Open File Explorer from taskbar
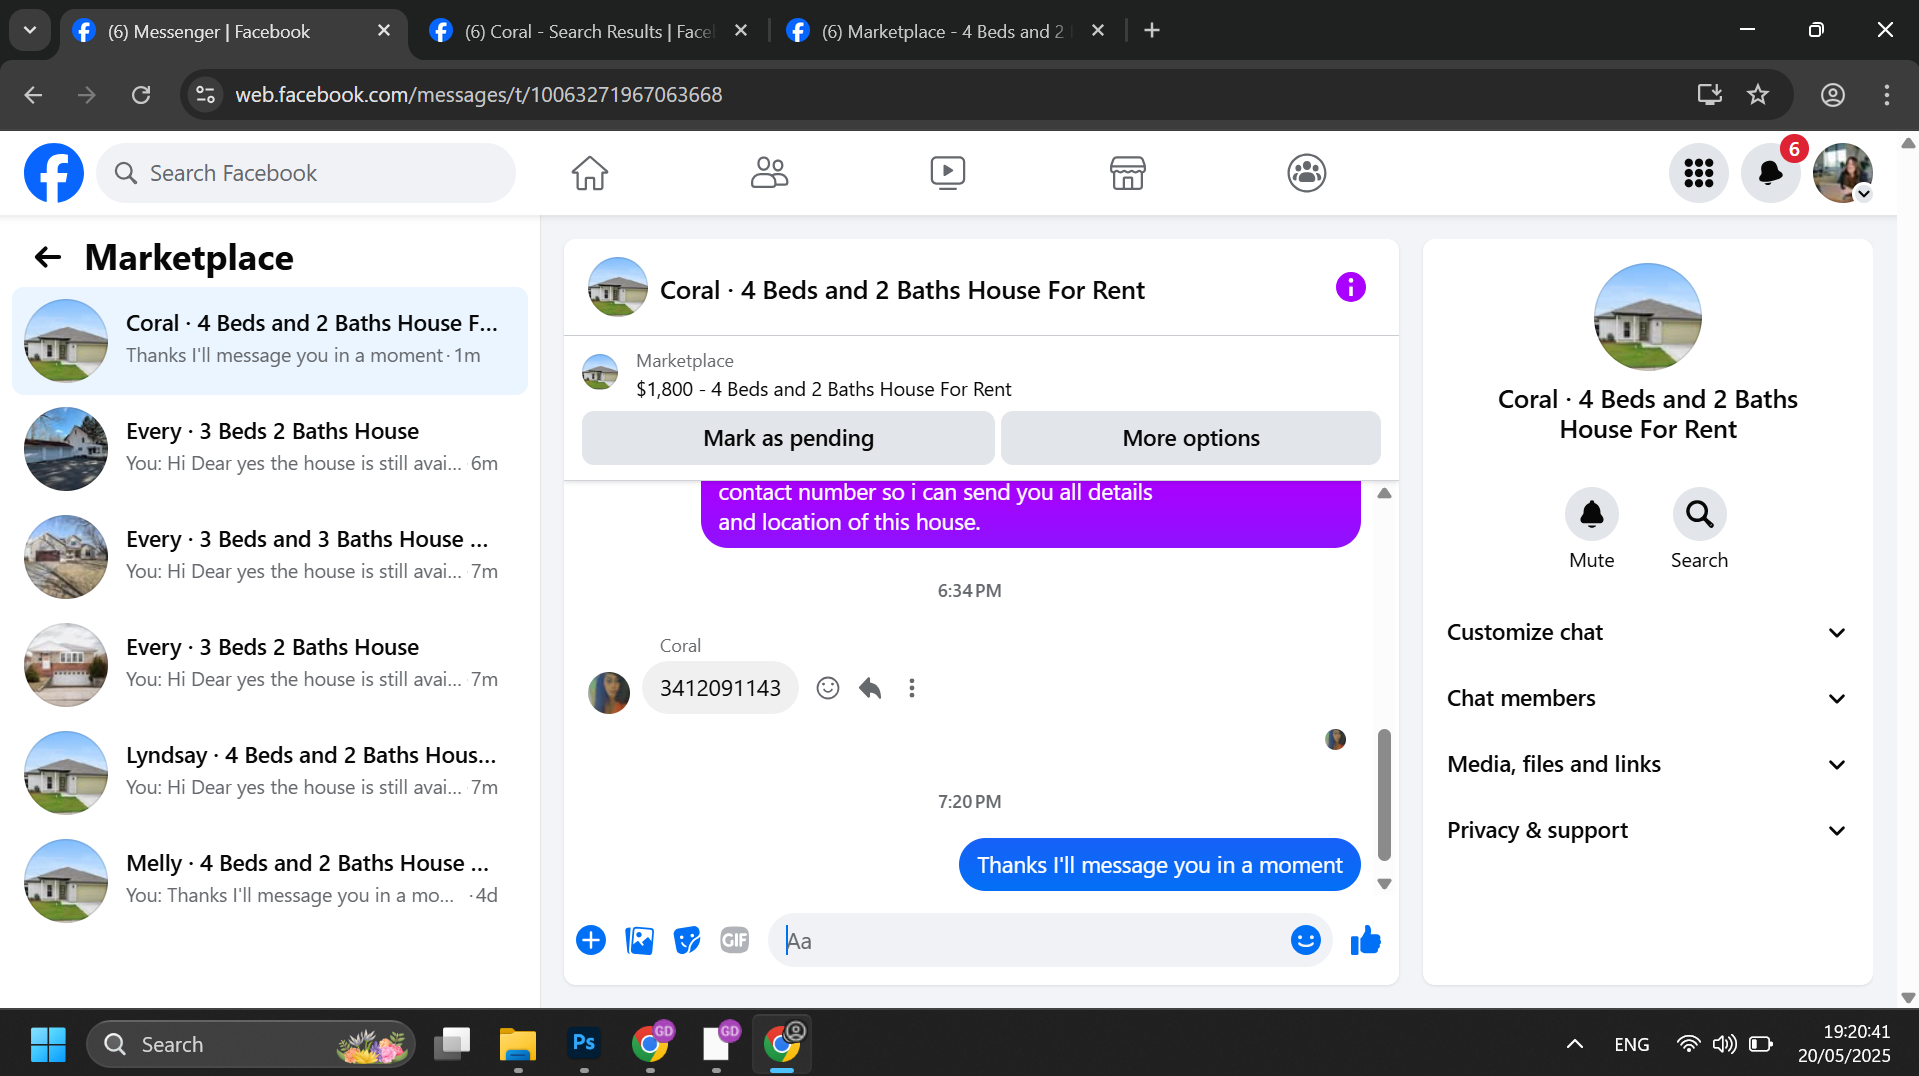 point(518,1044)
